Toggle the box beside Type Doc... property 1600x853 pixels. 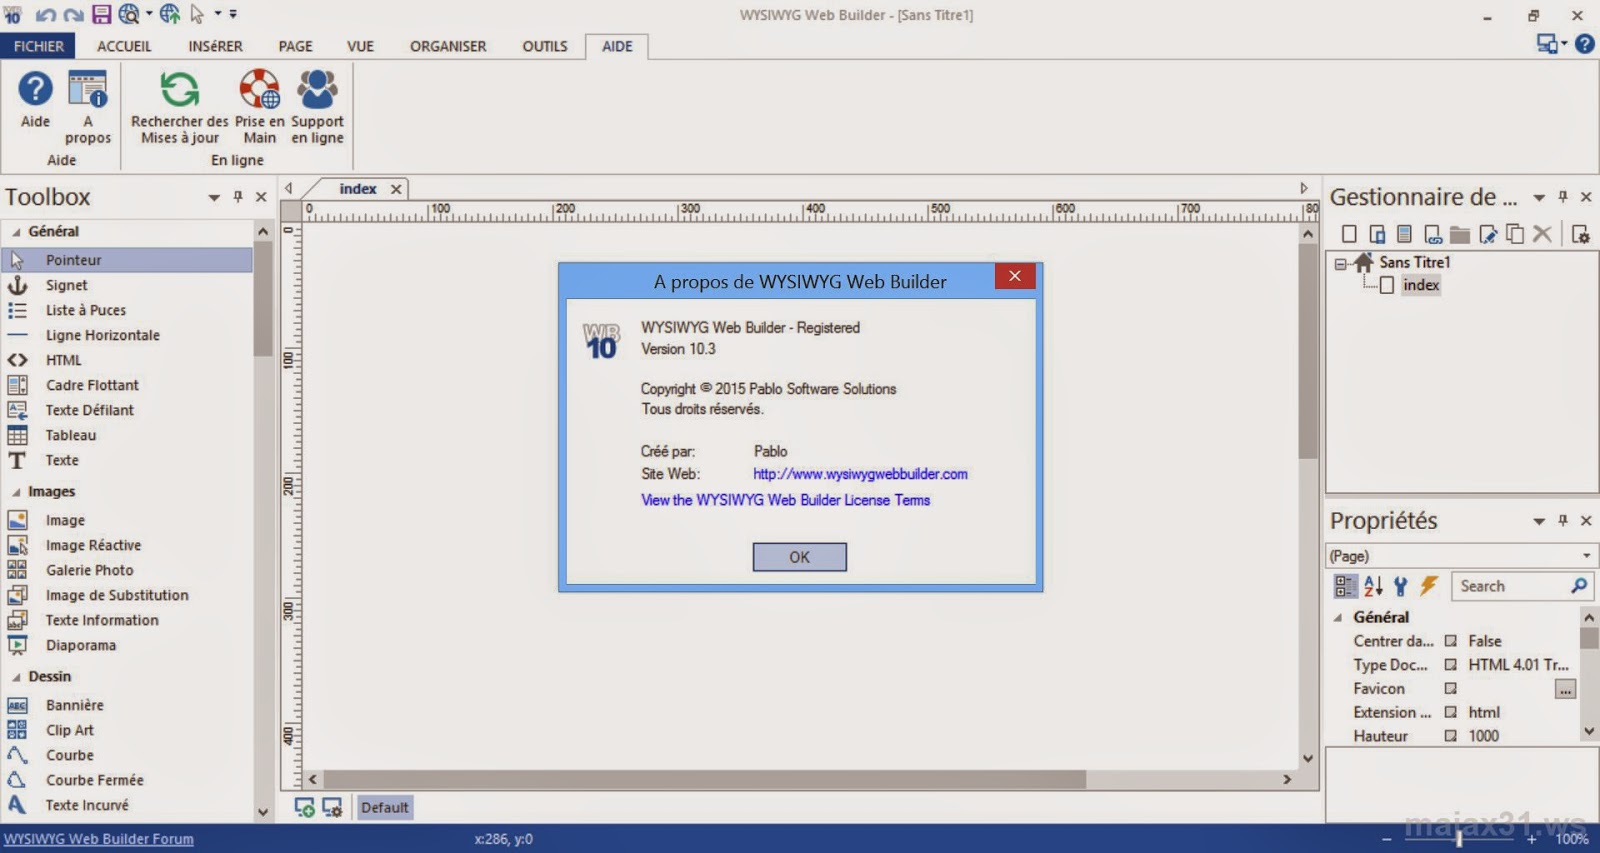pos(1450,665)
